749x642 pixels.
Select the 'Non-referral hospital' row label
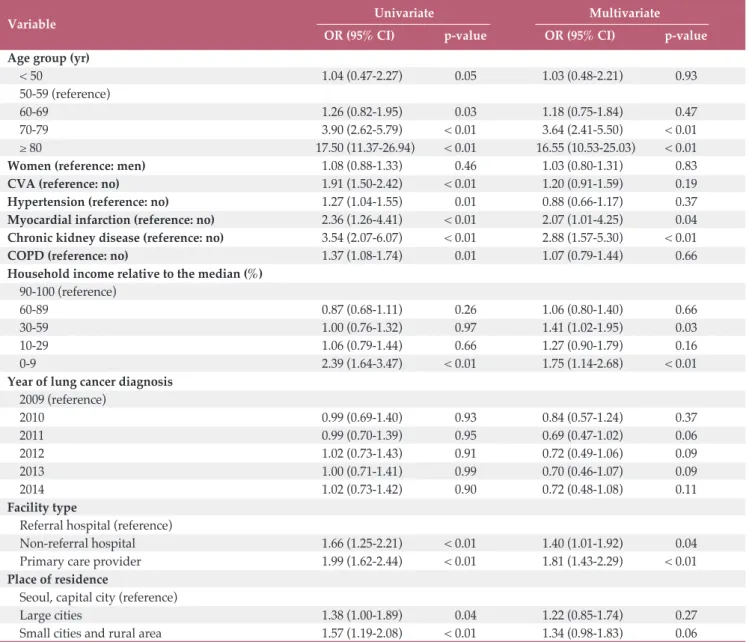click(x=77, y=544)
